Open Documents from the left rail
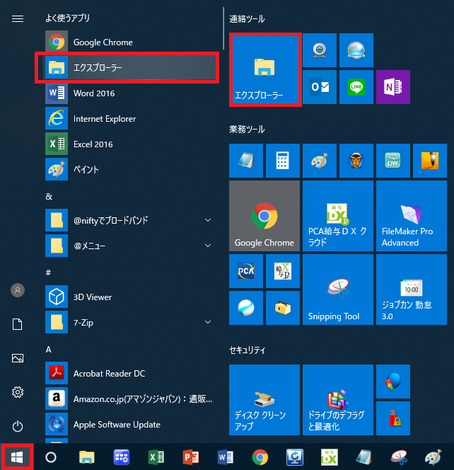 pos(18,324)
